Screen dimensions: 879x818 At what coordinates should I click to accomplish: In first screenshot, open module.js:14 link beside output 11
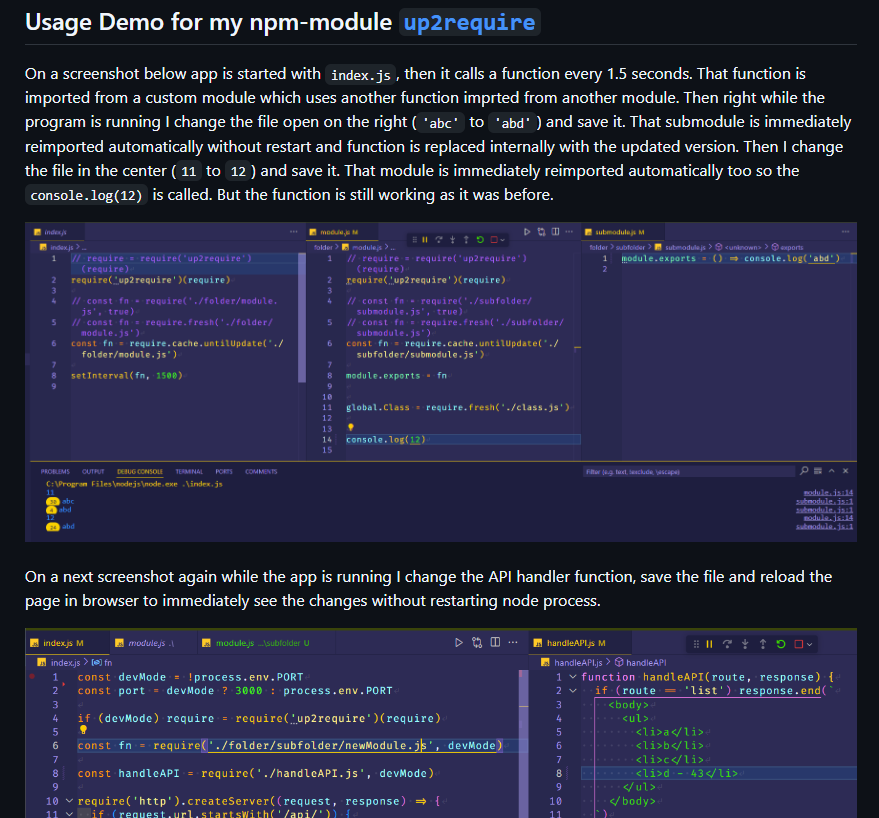click(x=828, y=493)
